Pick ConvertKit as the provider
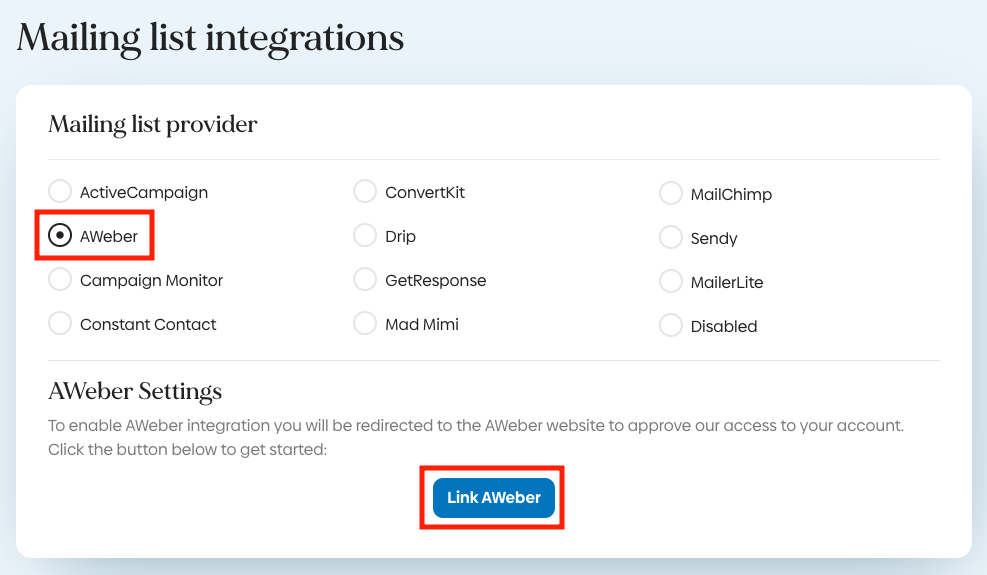The image size is (987, 575). tap(366, 192)
